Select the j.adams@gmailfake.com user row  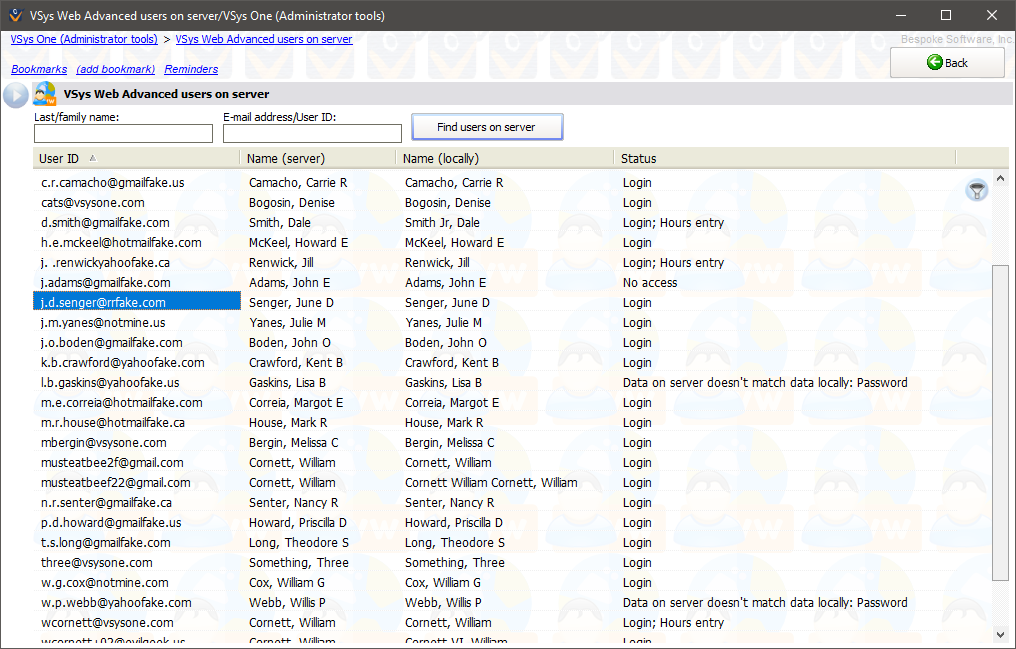105,283
